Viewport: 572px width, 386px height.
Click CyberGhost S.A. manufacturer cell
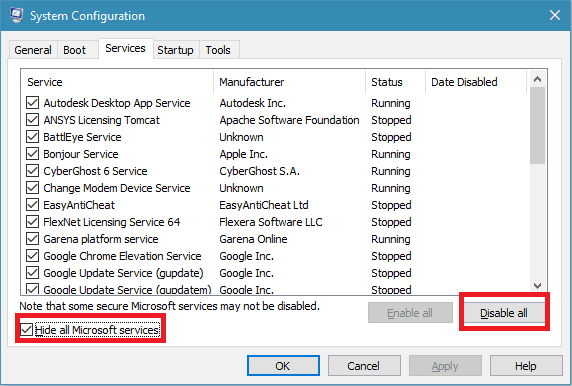[x=259, y=171]
